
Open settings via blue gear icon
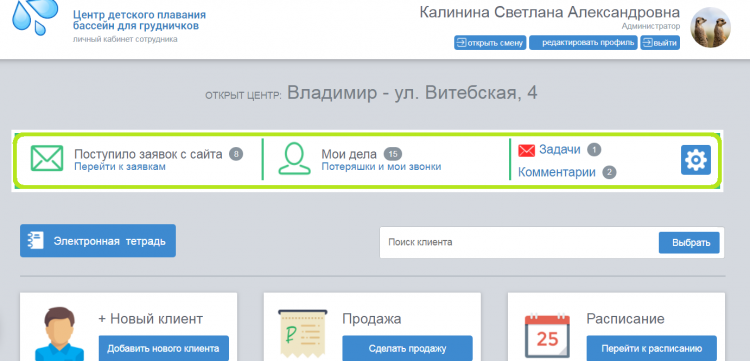(x=696, y=160)
